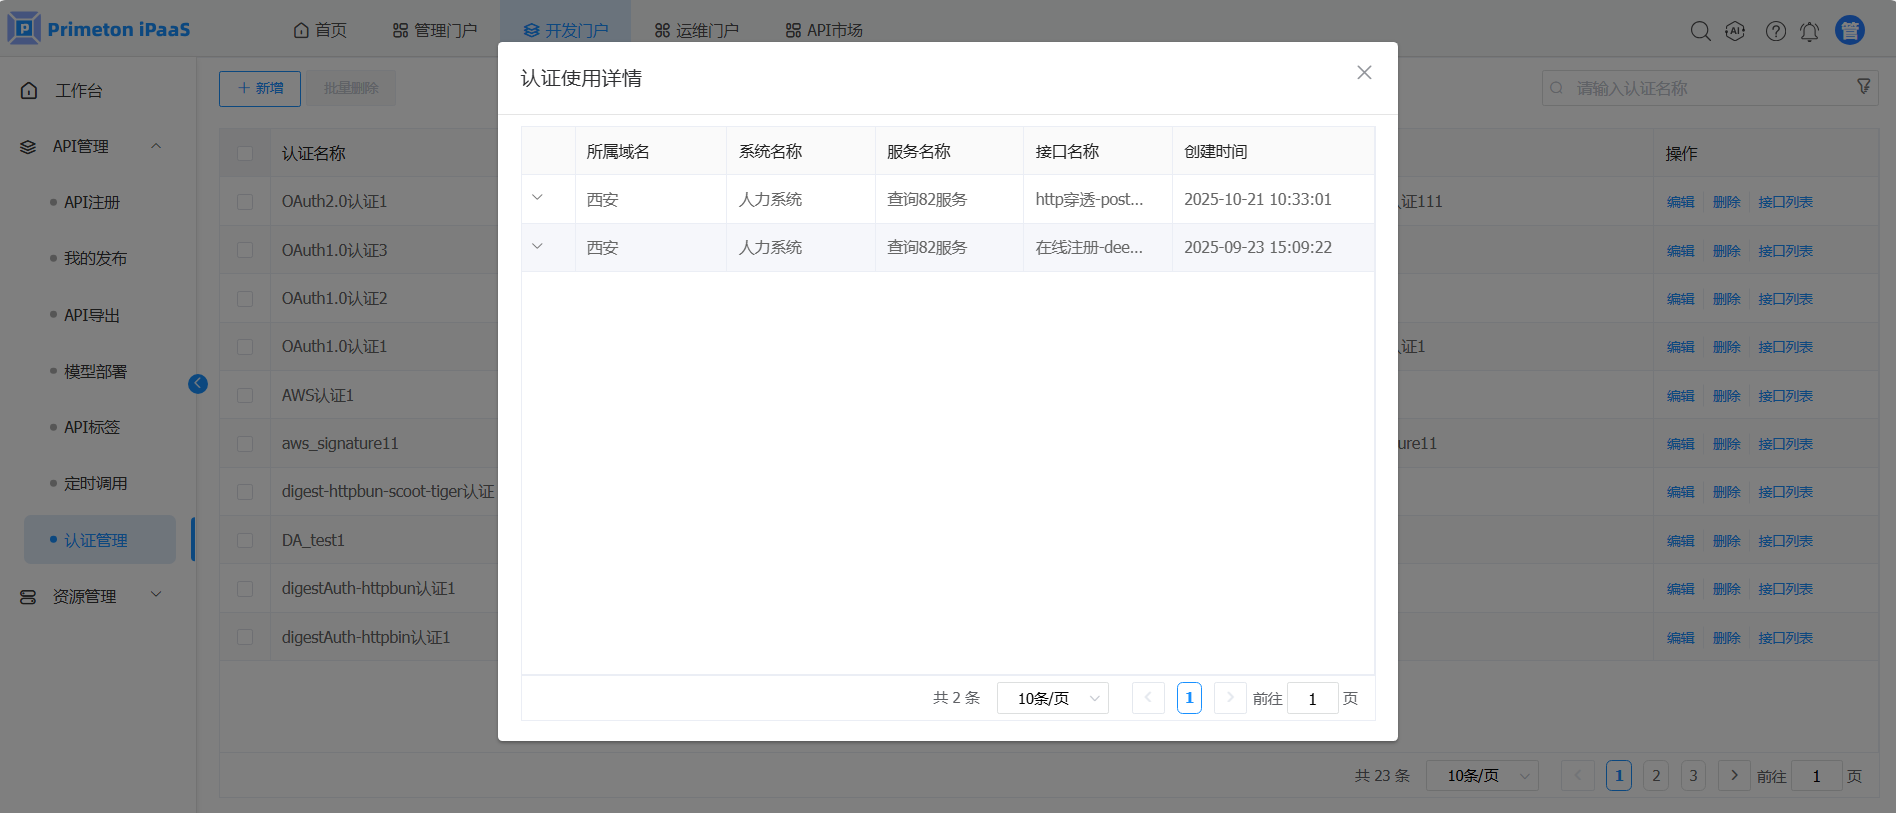Click the help question mark icon
This screenshot has width=1896, height=813.
click(1775, 31)
